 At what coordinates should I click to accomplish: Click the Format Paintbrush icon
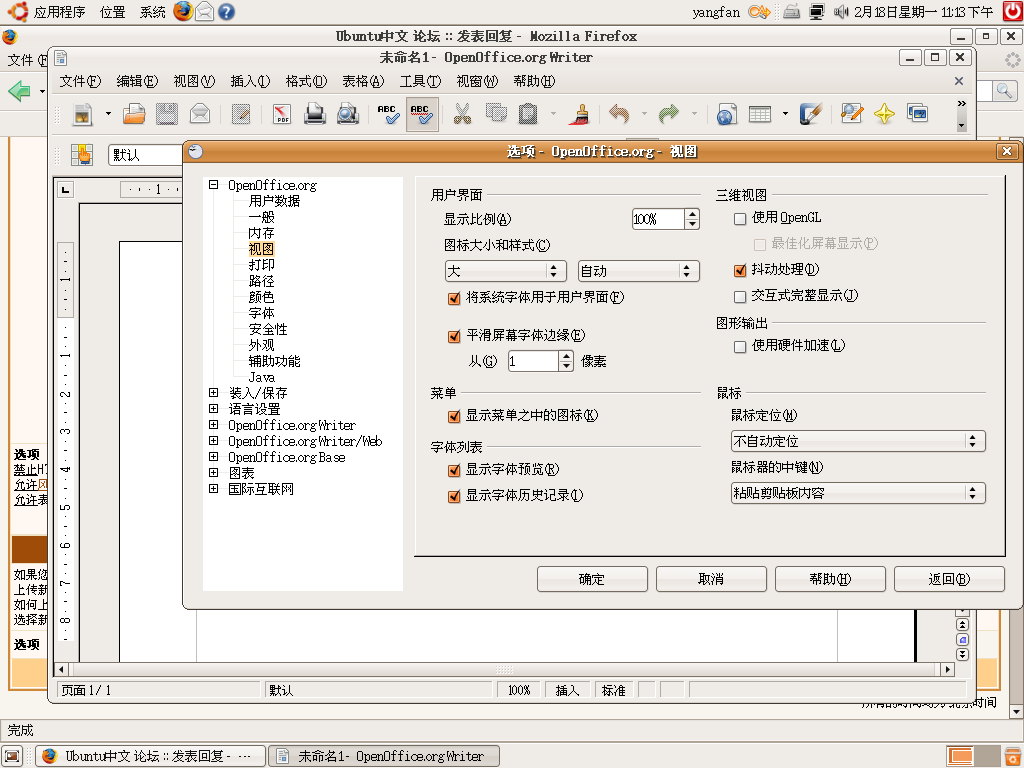click(x=579, y=114)
